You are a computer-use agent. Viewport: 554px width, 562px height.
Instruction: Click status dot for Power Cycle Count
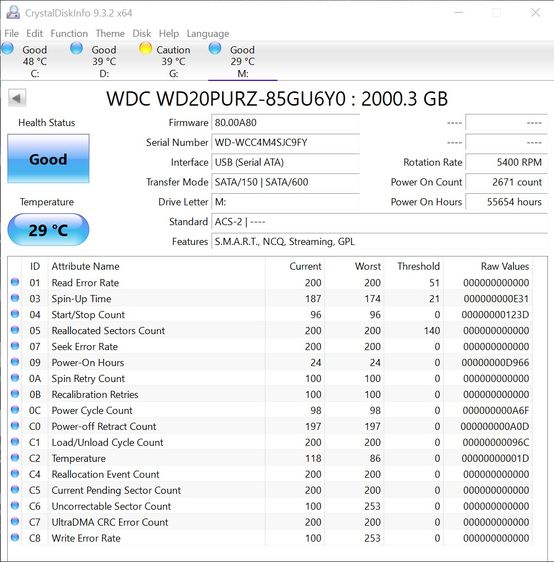coord(15,409)
